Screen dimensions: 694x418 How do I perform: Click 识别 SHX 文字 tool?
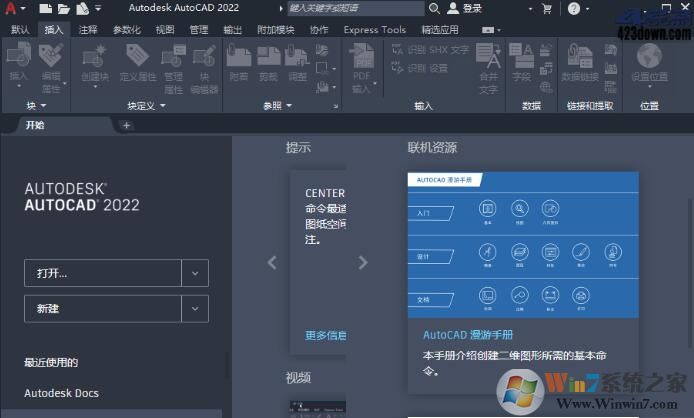click(x=430, y=50)
